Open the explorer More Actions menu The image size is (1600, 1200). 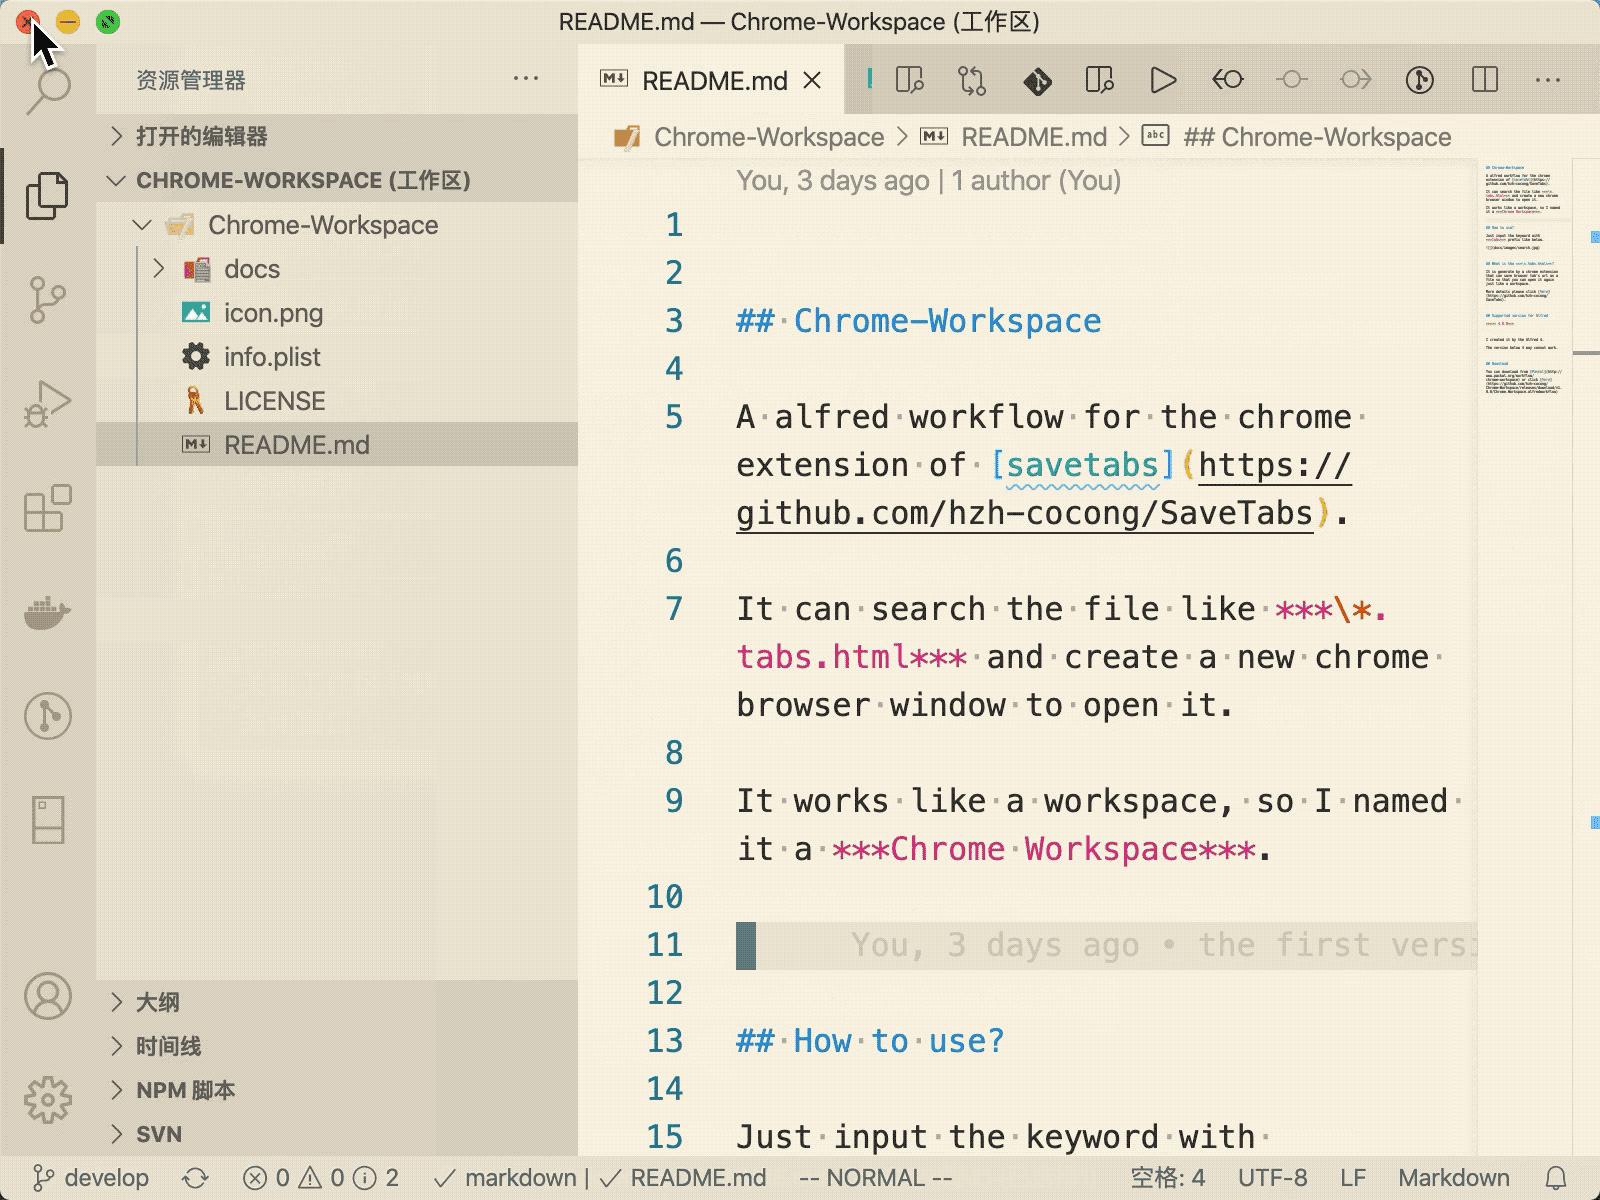(x=527, y=80)
